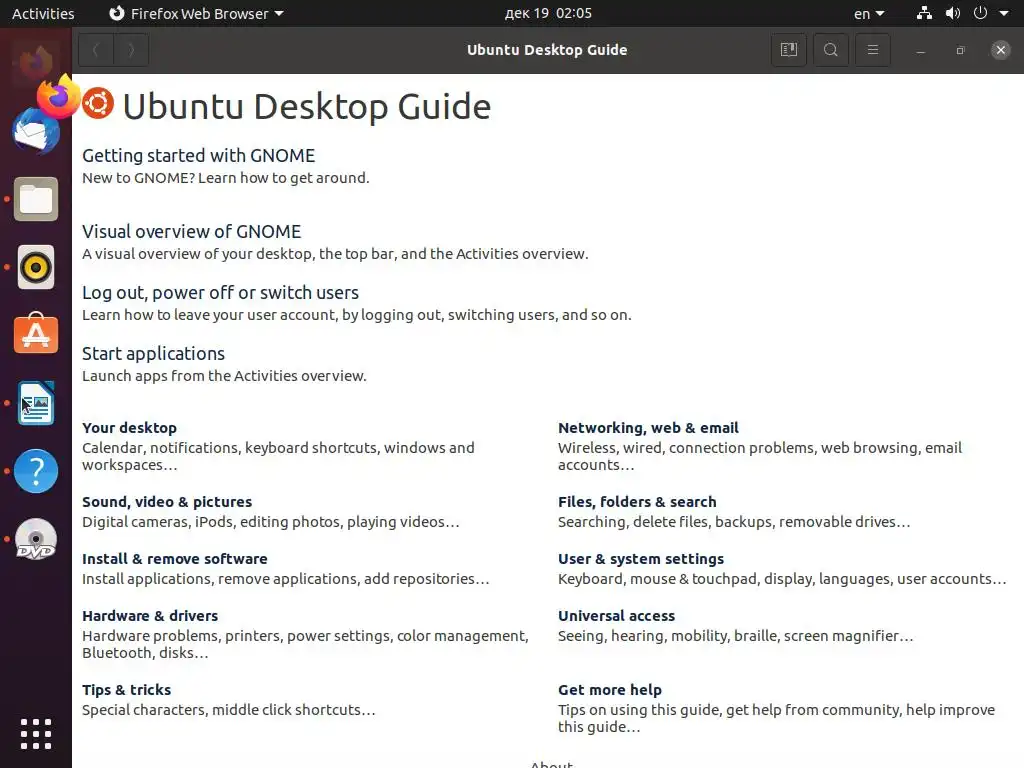Open Networking, web & email topic
The width and height of the screenshot is (1024, 768).
tap(648, 428)
